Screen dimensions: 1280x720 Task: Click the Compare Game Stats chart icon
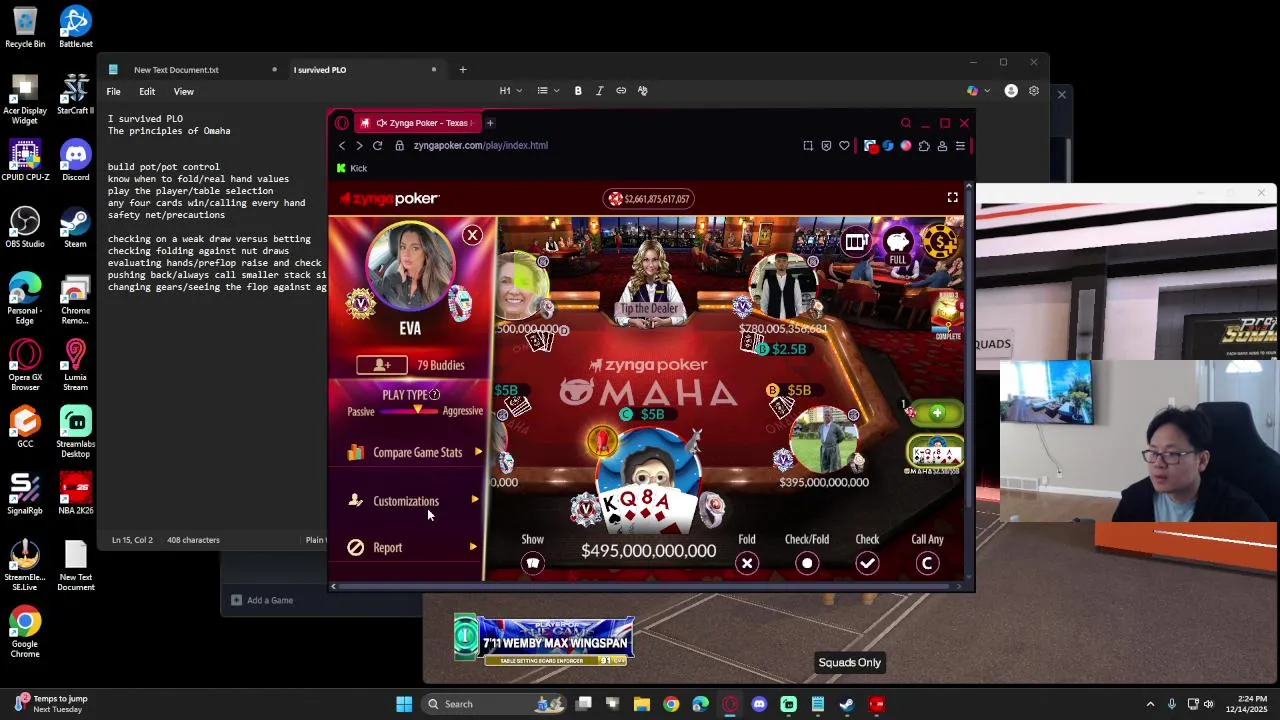point(355,452)
